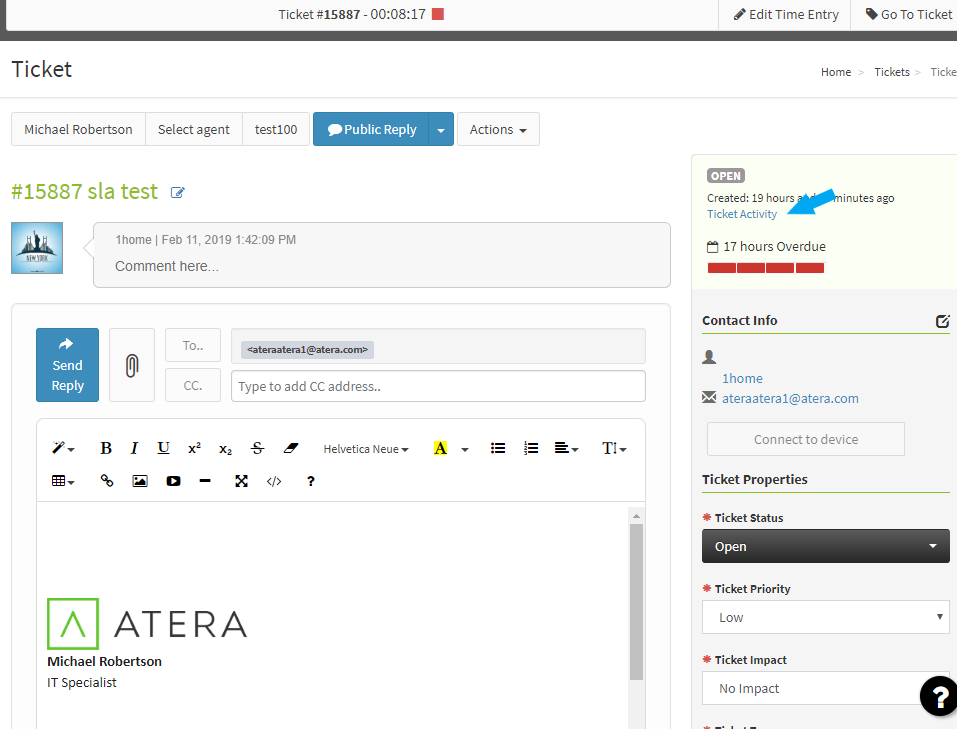The image size is (957, 729).
Task: Click the Send Reply button
Action: coord(67,365)
